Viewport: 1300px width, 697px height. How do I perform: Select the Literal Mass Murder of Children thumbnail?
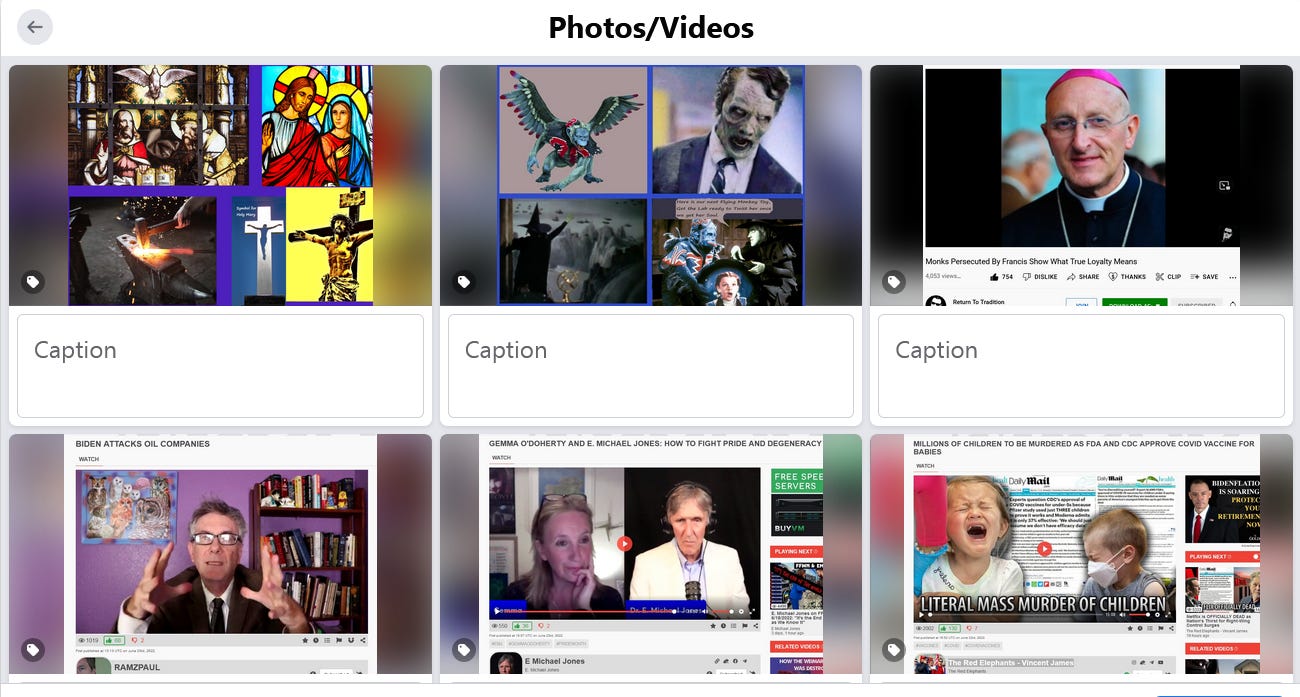1081,554
